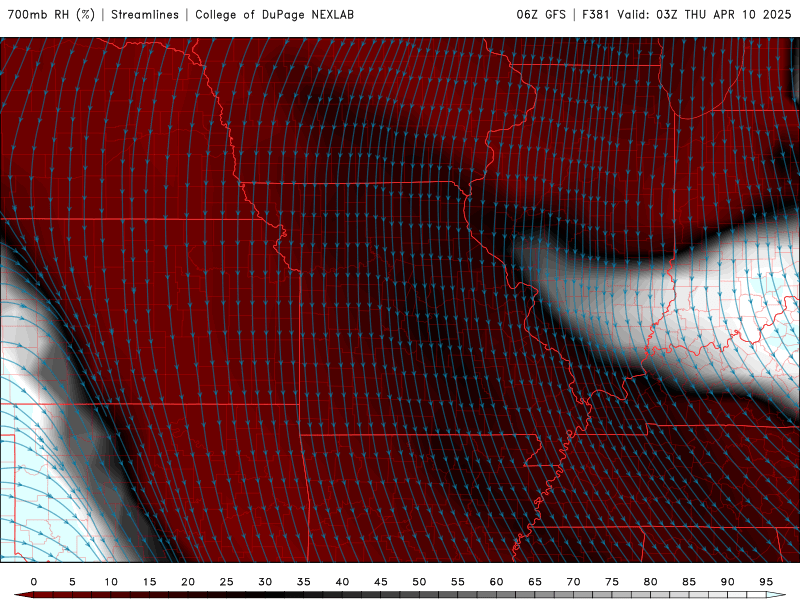Screen dimensions: 800x600
Task: Click the '35' colorbar label
Action: [304, 582]
